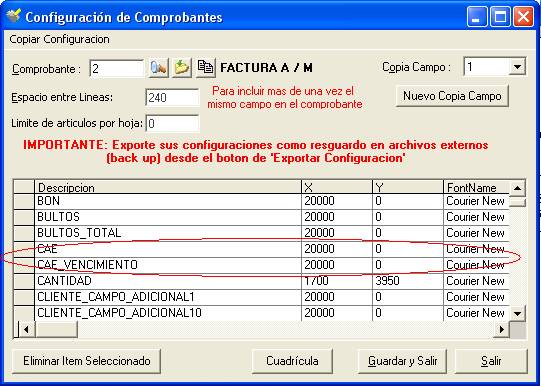
Task: Click the row selector beside CANTIDAD
Action: (x=24, y=281)
